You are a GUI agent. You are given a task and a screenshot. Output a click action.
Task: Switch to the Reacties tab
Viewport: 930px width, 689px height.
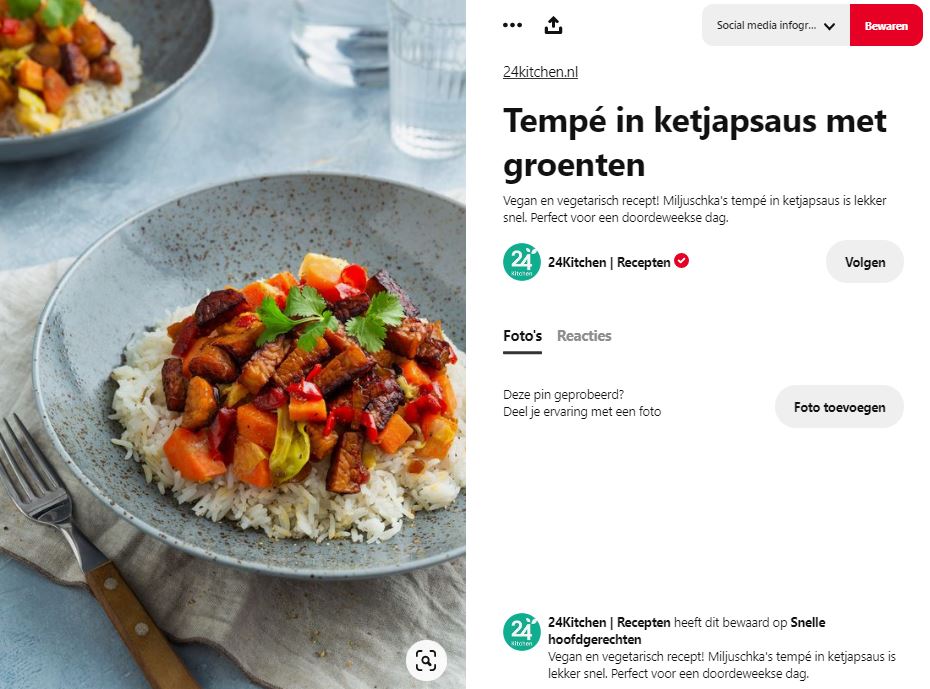tap(584, 336)
